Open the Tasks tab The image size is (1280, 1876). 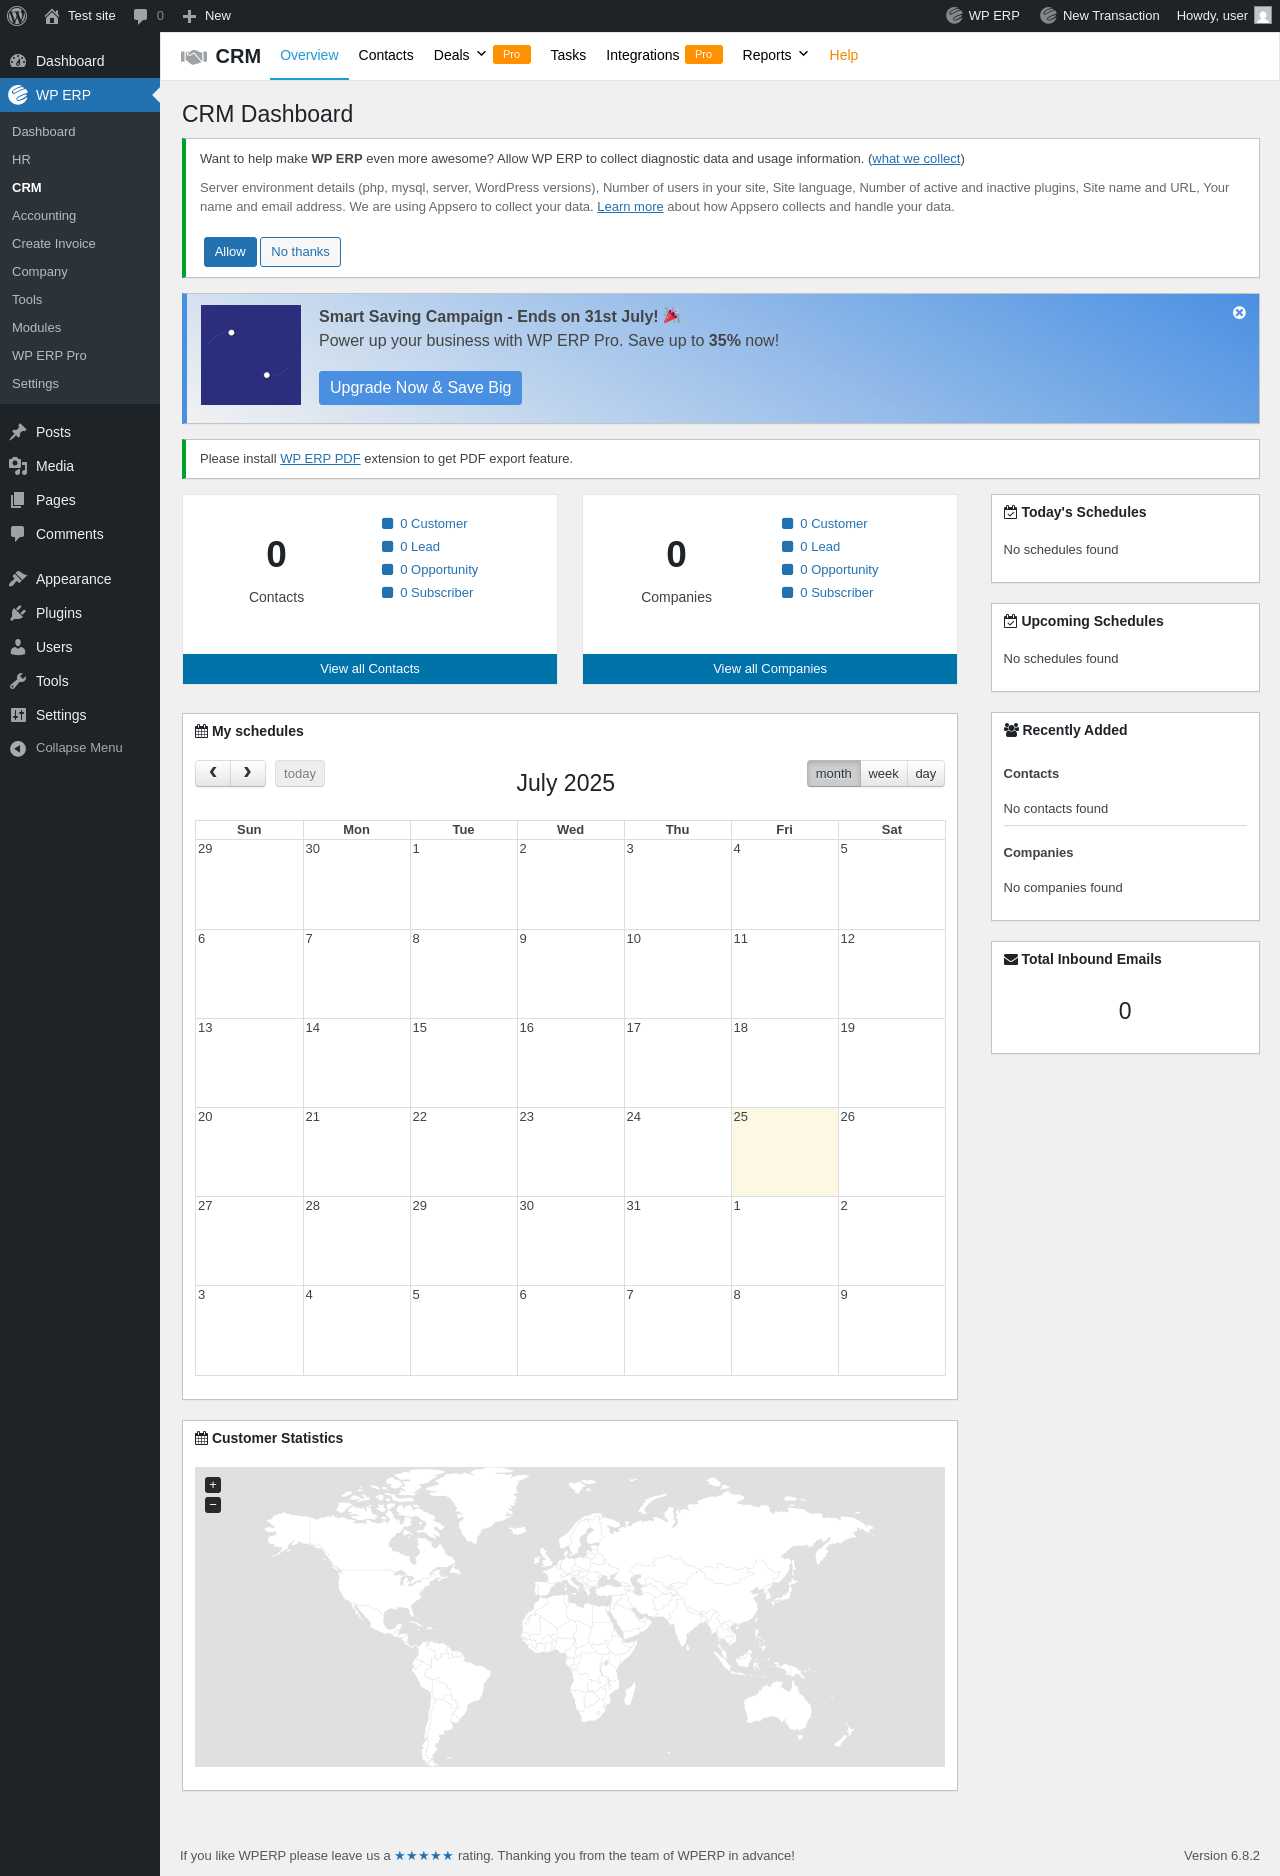pyautogui.click(x=568, y=55)
